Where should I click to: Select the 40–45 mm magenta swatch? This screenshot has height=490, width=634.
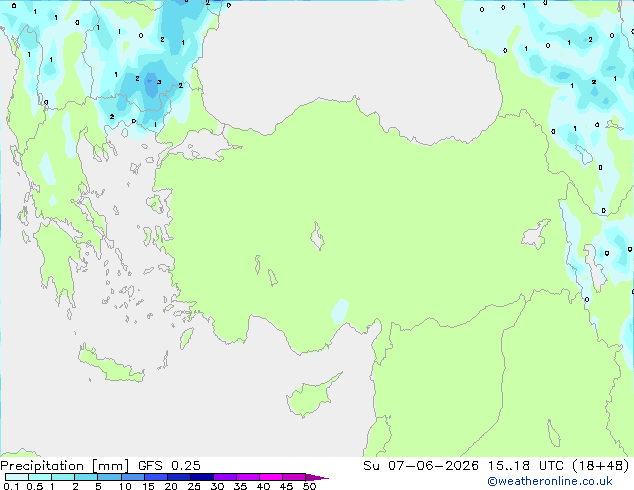point(271,477)
